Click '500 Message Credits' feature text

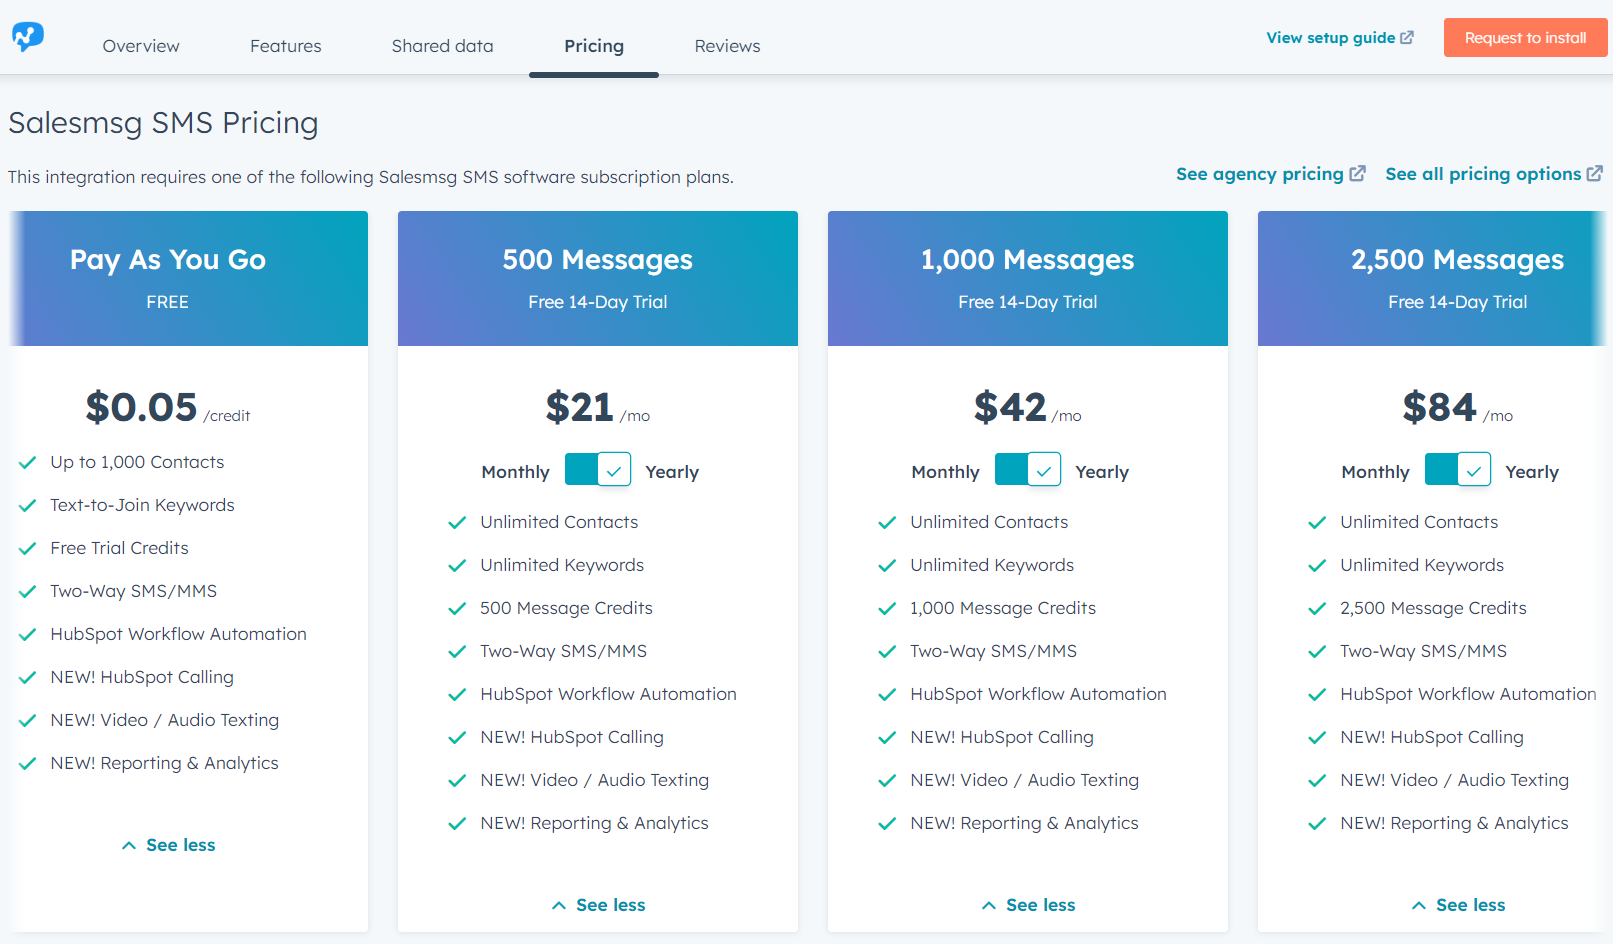(x=566, y=608)
